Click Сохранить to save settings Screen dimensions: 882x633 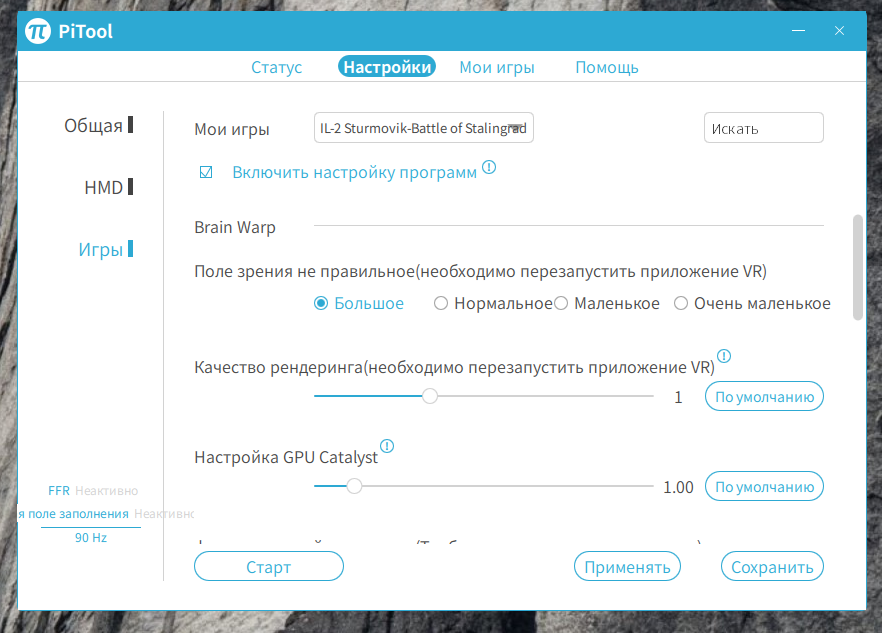771,566
